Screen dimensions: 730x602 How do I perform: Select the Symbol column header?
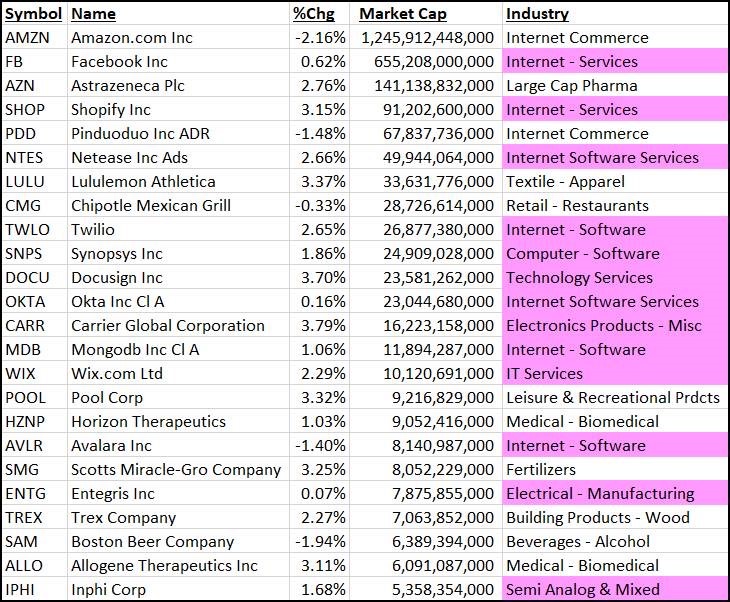[33, 14]
